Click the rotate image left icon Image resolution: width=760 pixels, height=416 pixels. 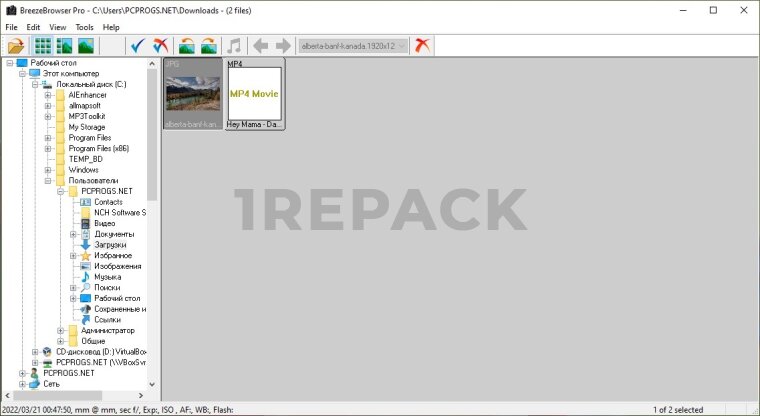[x=186, y=46]
